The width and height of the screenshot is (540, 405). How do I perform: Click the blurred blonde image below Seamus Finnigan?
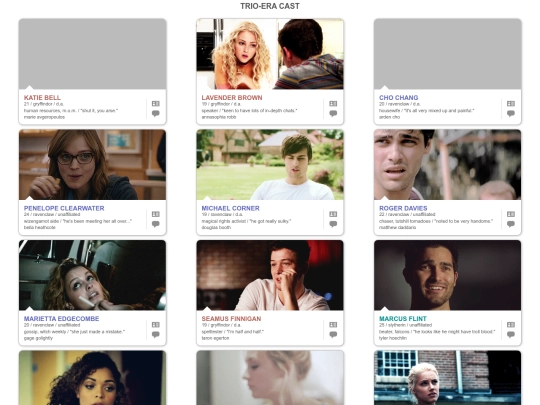tap(270, 378)
